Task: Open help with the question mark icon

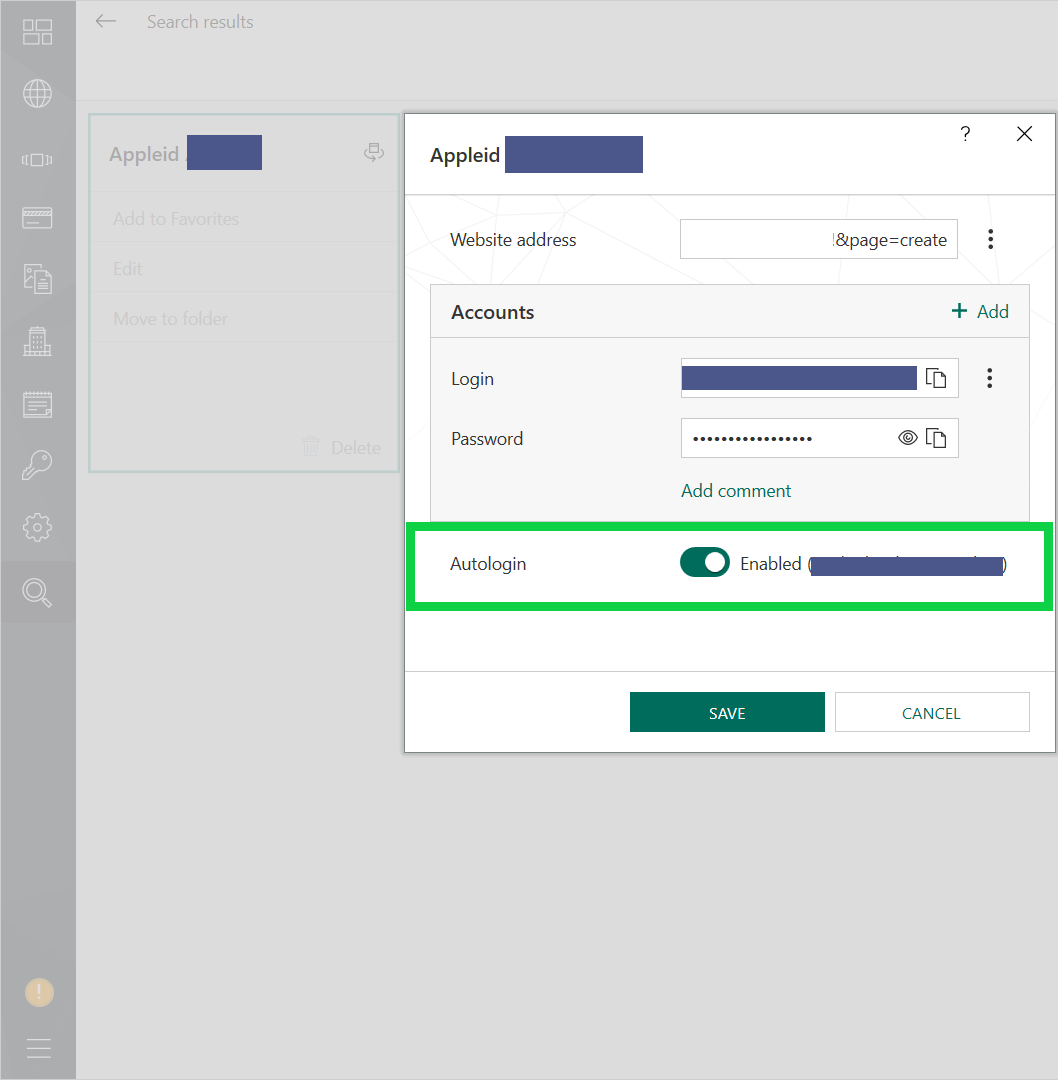Action: coord(966,134)
